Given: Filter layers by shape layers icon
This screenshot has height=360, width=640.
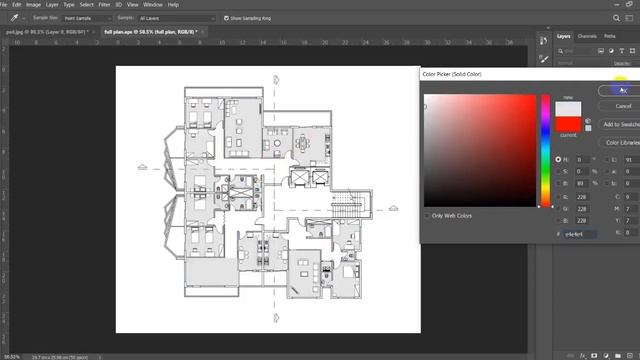Looking at the screenshot, I should tap(632, 51).
